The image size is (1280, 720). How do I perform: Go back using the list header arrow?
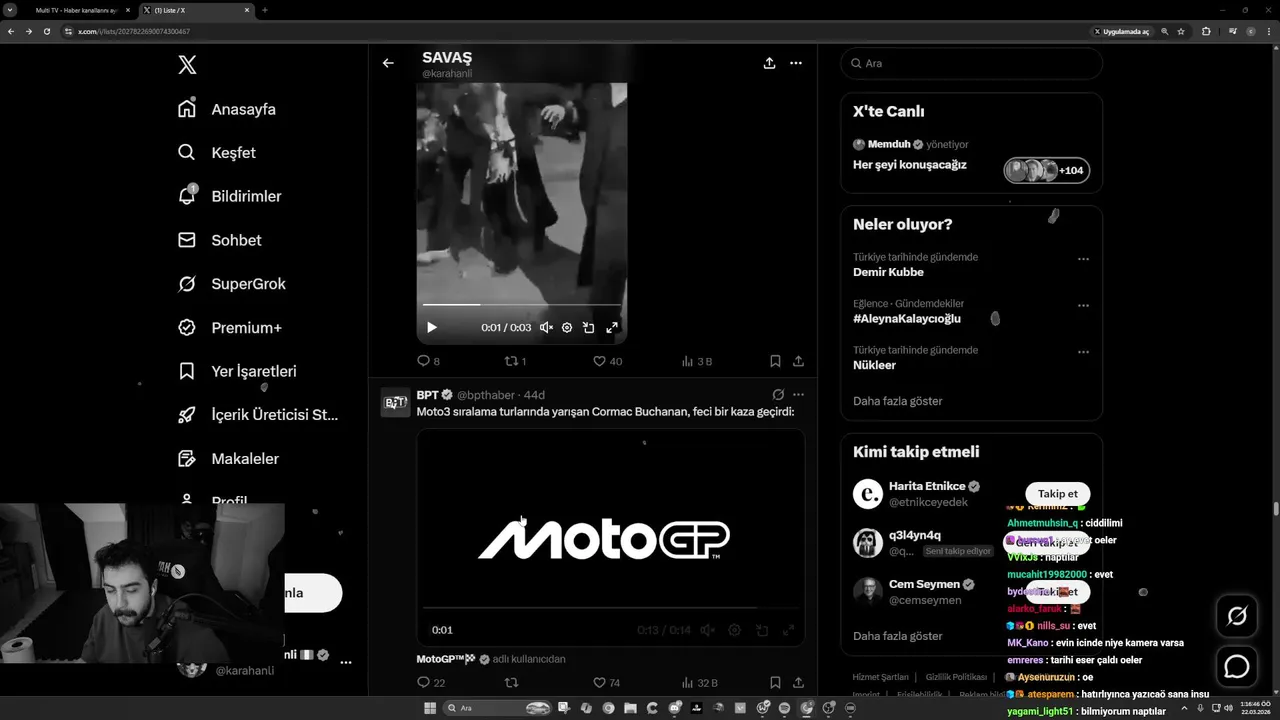(x=388, y=63)
